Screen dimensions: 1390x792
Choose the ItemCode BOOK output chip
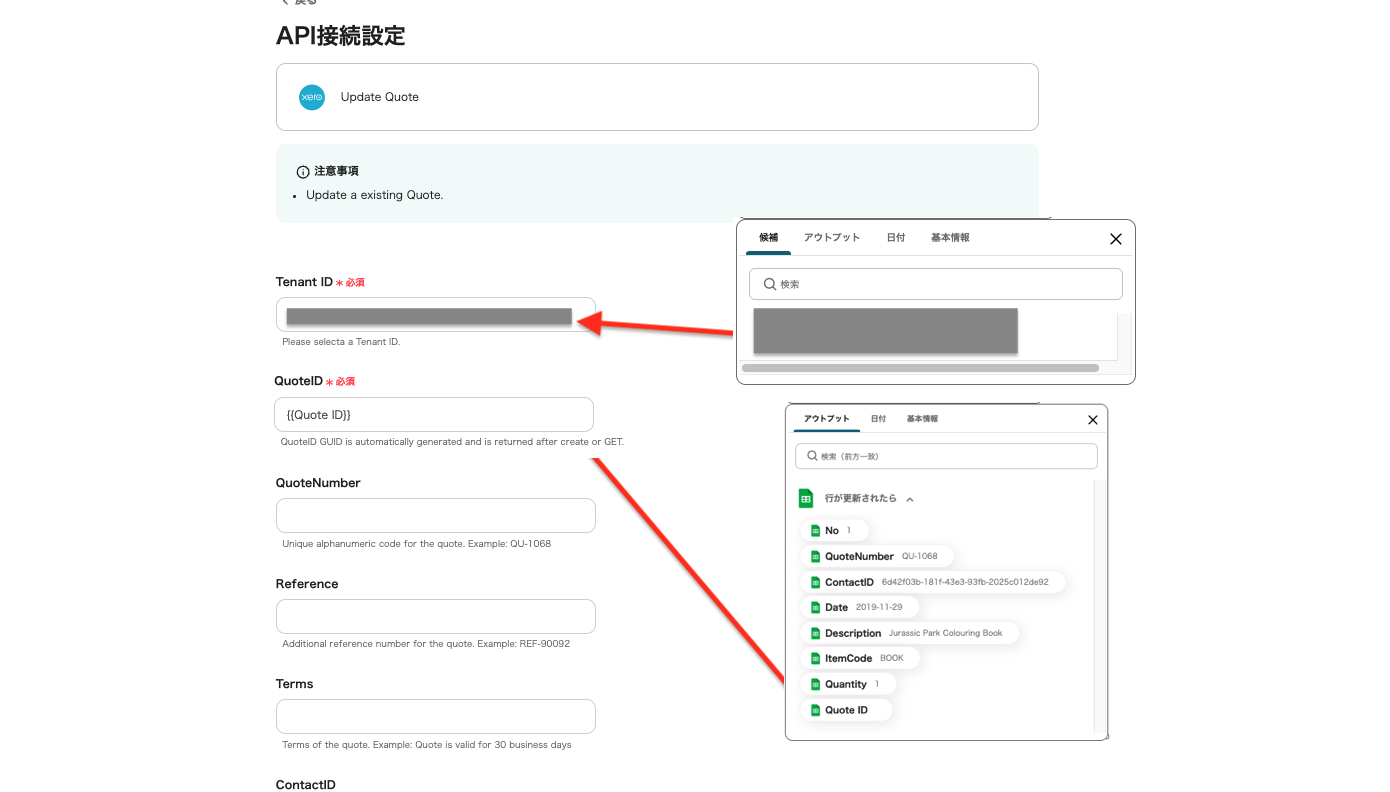tap(860, 658)
